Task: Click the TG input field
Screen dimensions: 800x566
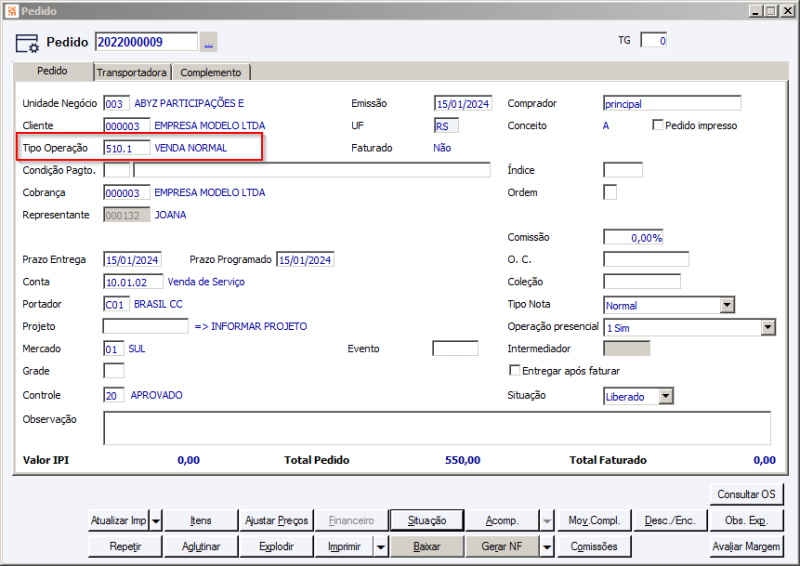Action: [x=654, y=40]
